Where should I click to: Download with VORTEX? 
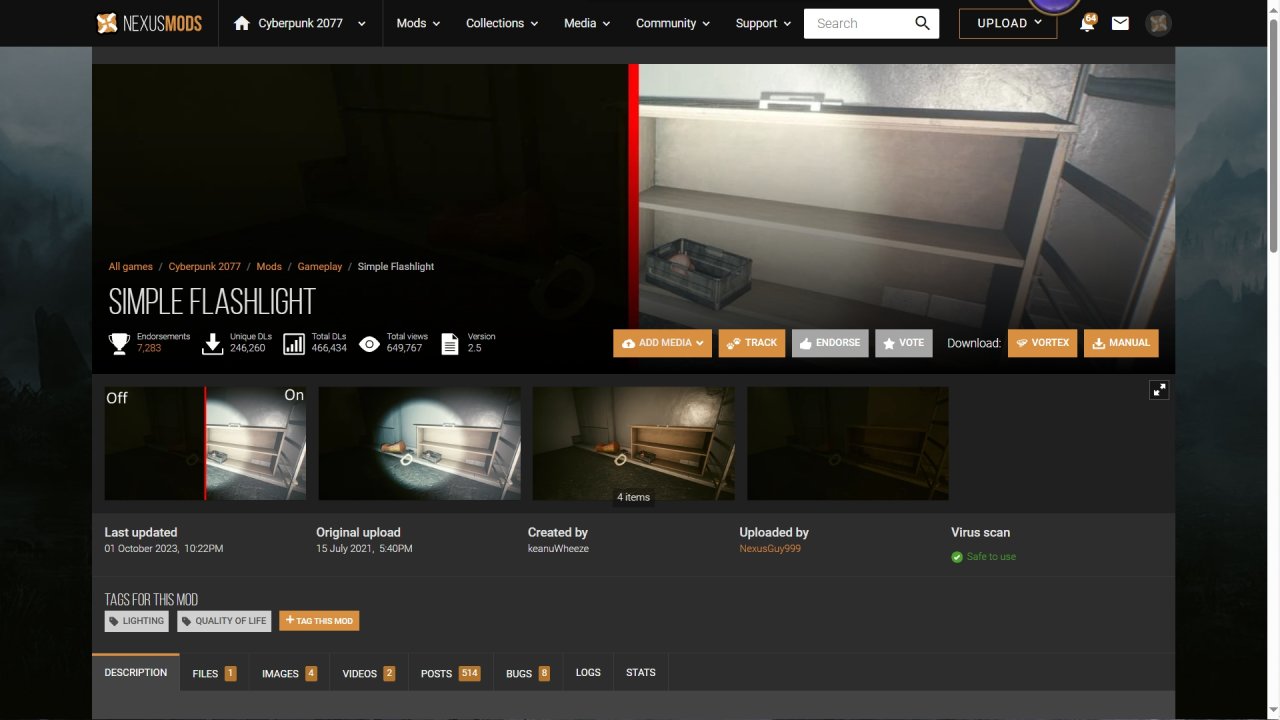click(1042, 343)
